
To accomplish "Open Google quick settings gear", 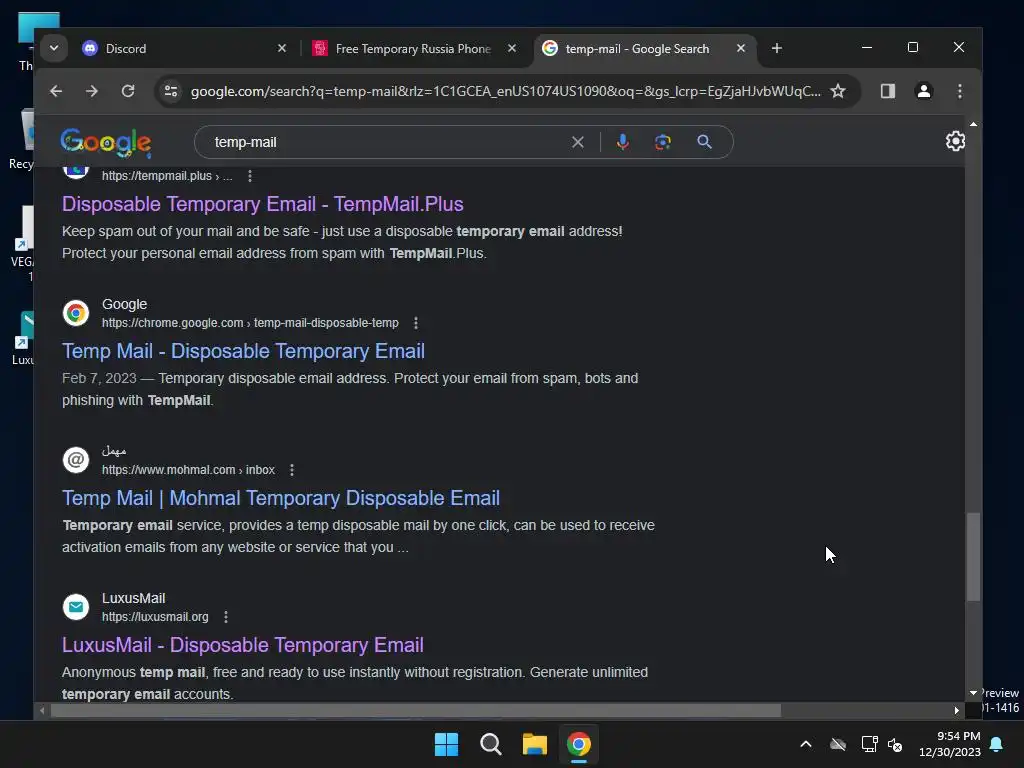I will pyautogui.click(x=955, y=141).
